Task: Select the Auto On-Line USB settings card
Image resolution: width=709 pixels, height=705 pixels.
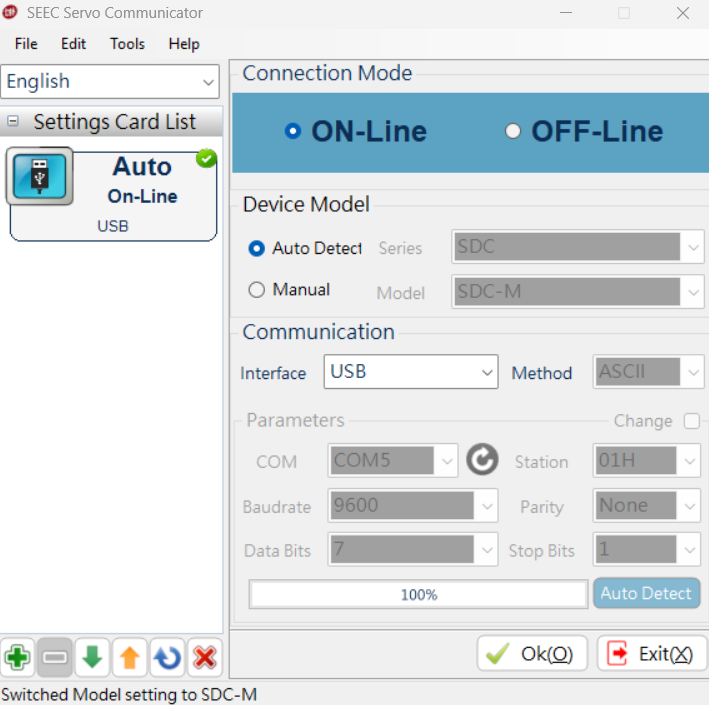Action: pos(113,194)
